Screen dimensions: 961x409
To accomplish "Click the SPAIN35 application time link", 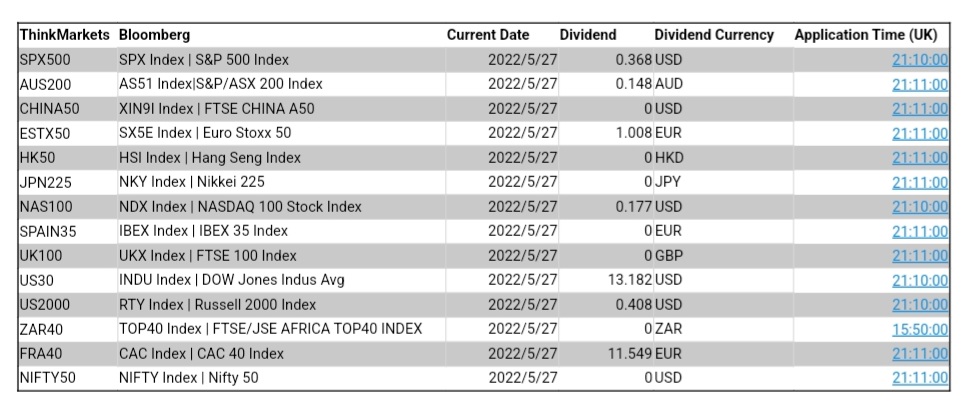I will (x=919, y=231).
